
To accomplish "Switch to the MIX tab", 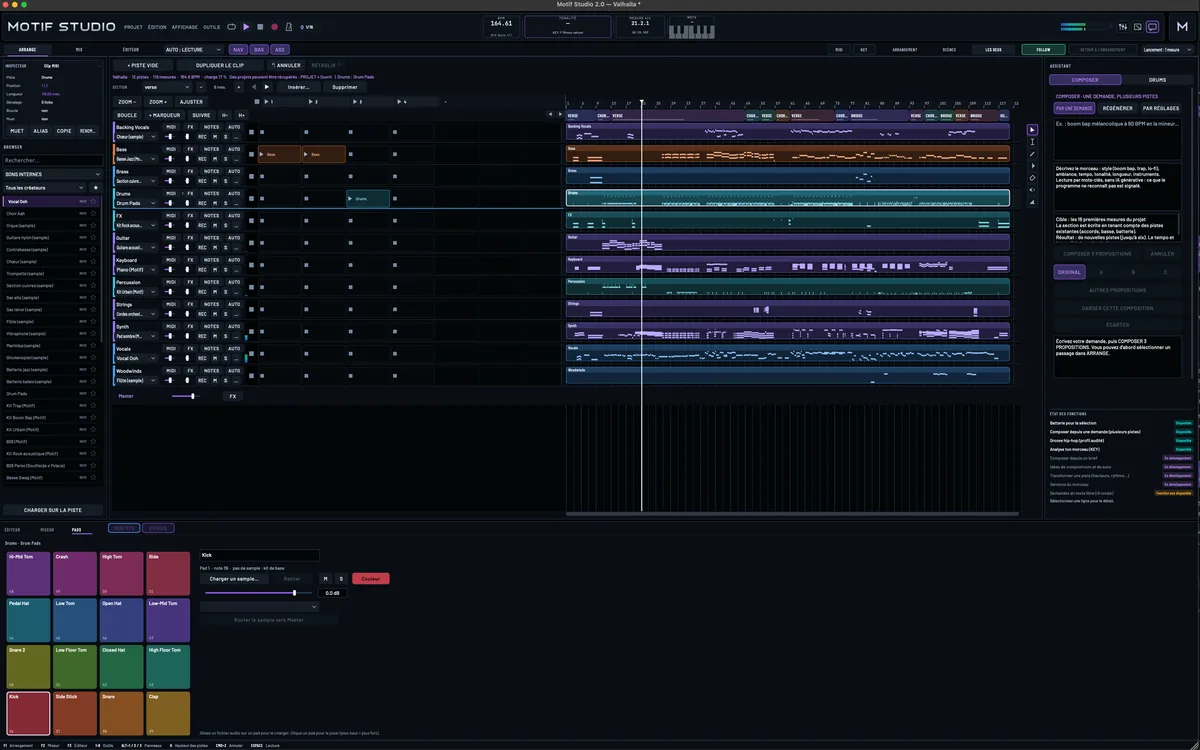I will click(79, 49).
